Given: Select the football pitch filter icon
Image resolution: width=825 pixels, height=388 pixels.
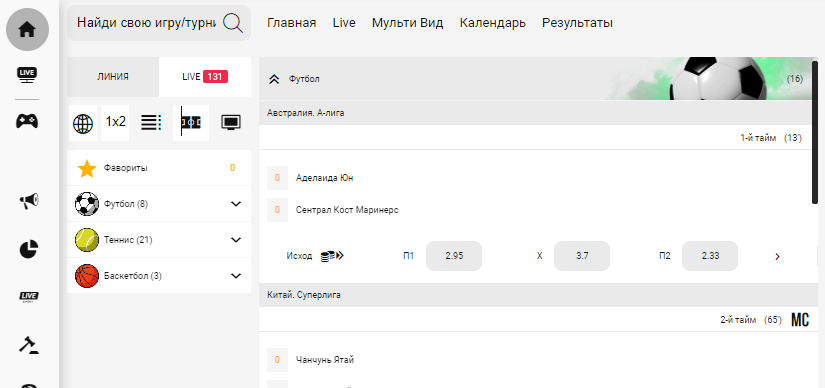Looking at the screenshot, I should tap(191, 123).
